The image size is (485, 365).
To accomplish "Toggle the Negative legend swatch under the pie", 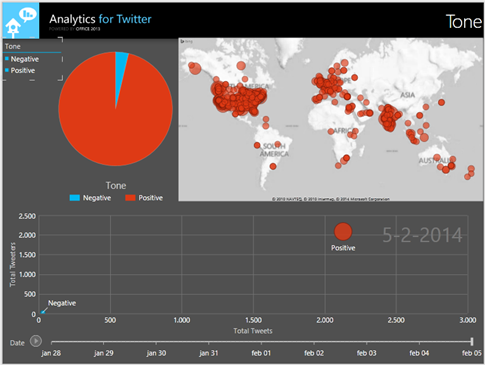I will pyautogui.click(x=75, y=198).
